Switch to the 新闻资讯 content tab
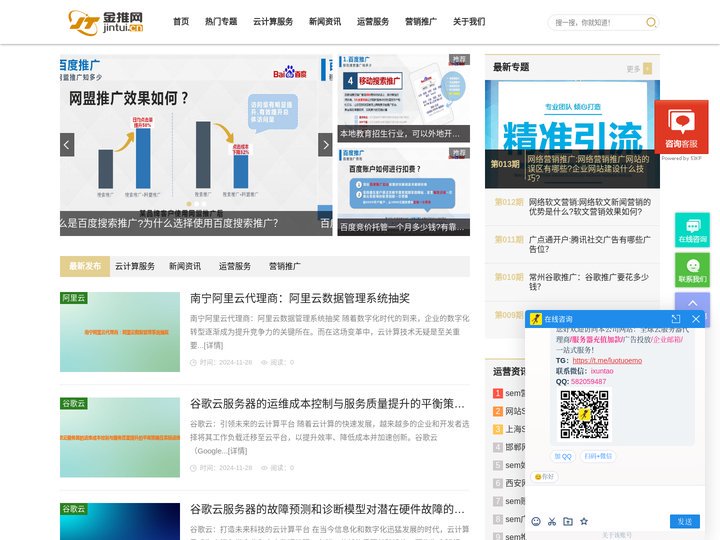The height and width of the screenshot is (540, 720). click(185, 266)
